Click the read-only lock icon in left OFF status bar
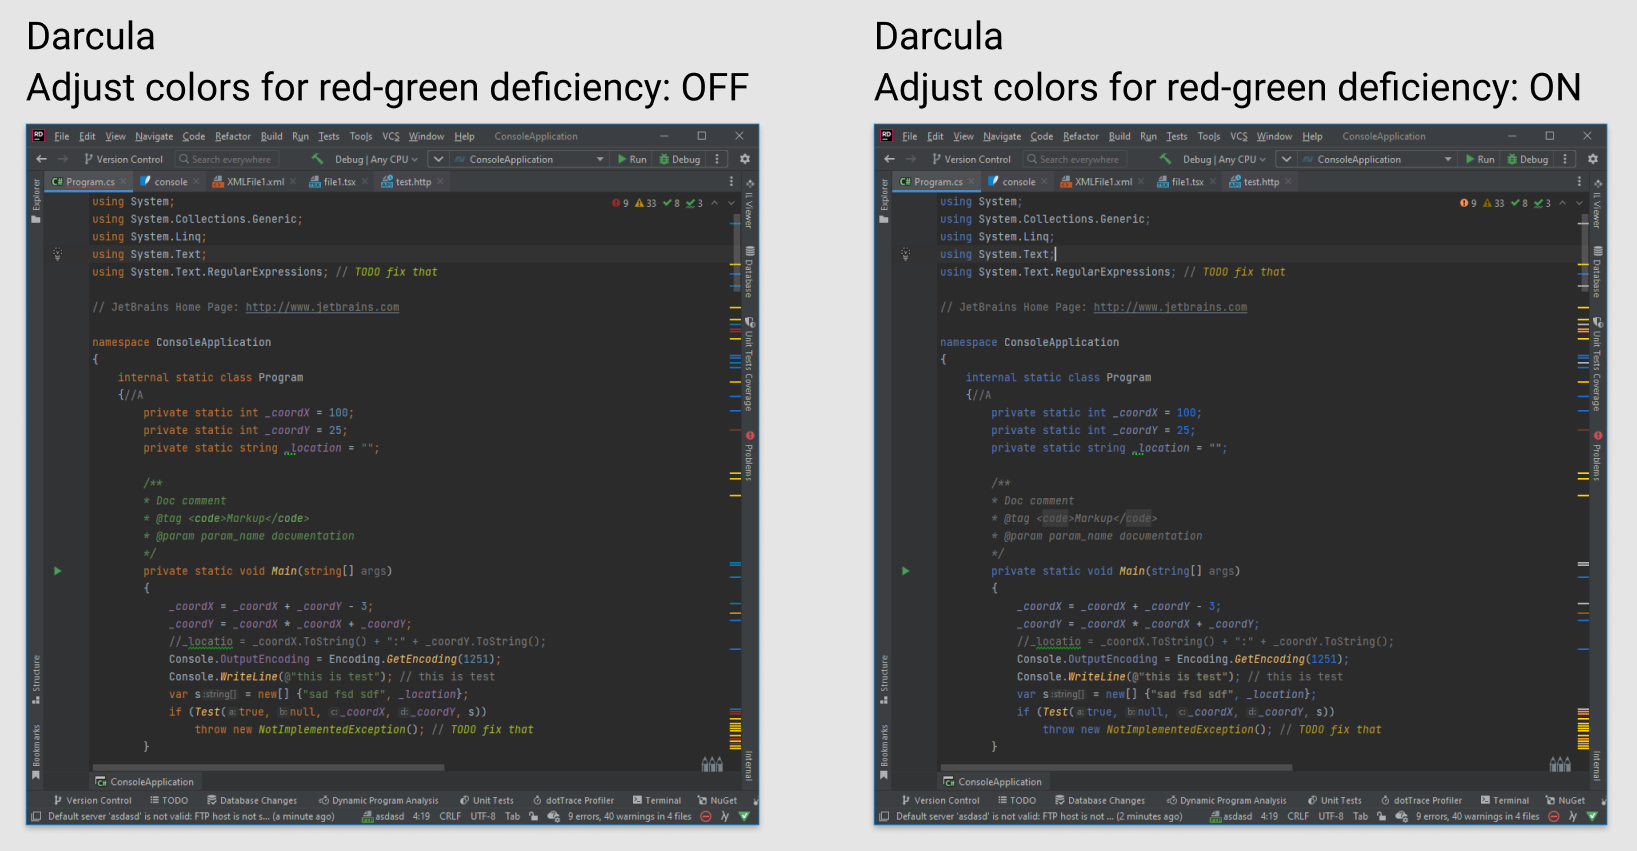The width and height of the screenshot is (1637, 851). tap(534, 816)
